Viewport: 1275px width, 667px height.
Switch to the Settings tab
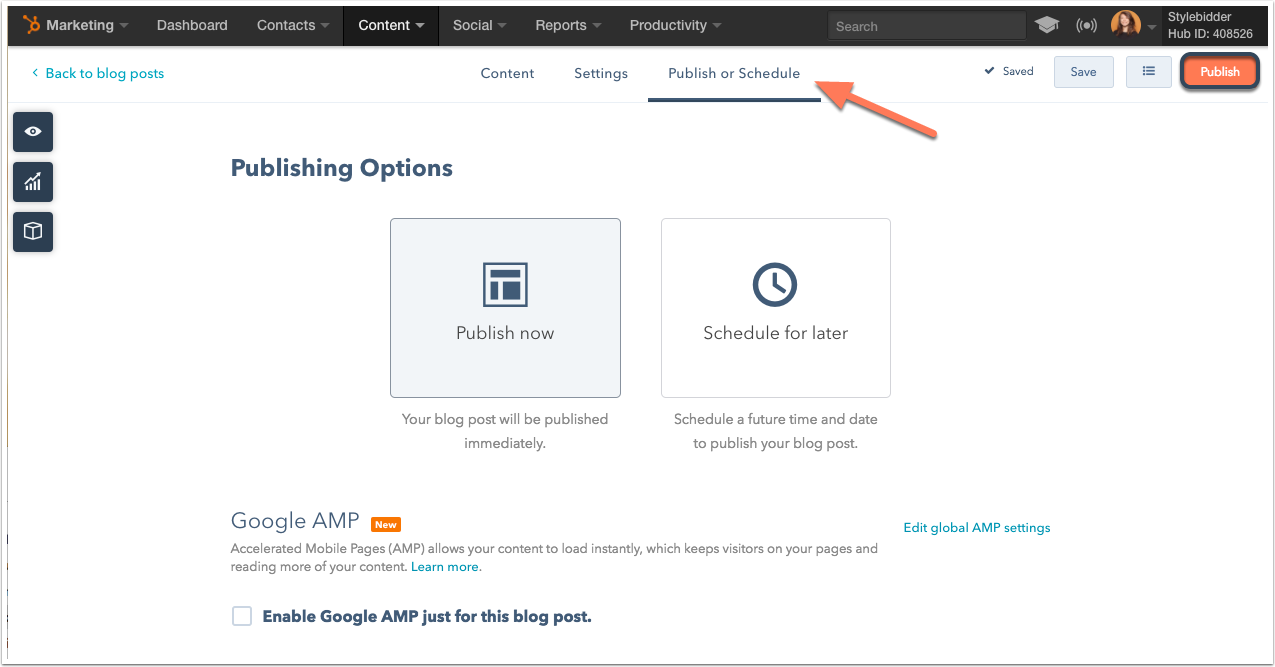coord(601,73)
